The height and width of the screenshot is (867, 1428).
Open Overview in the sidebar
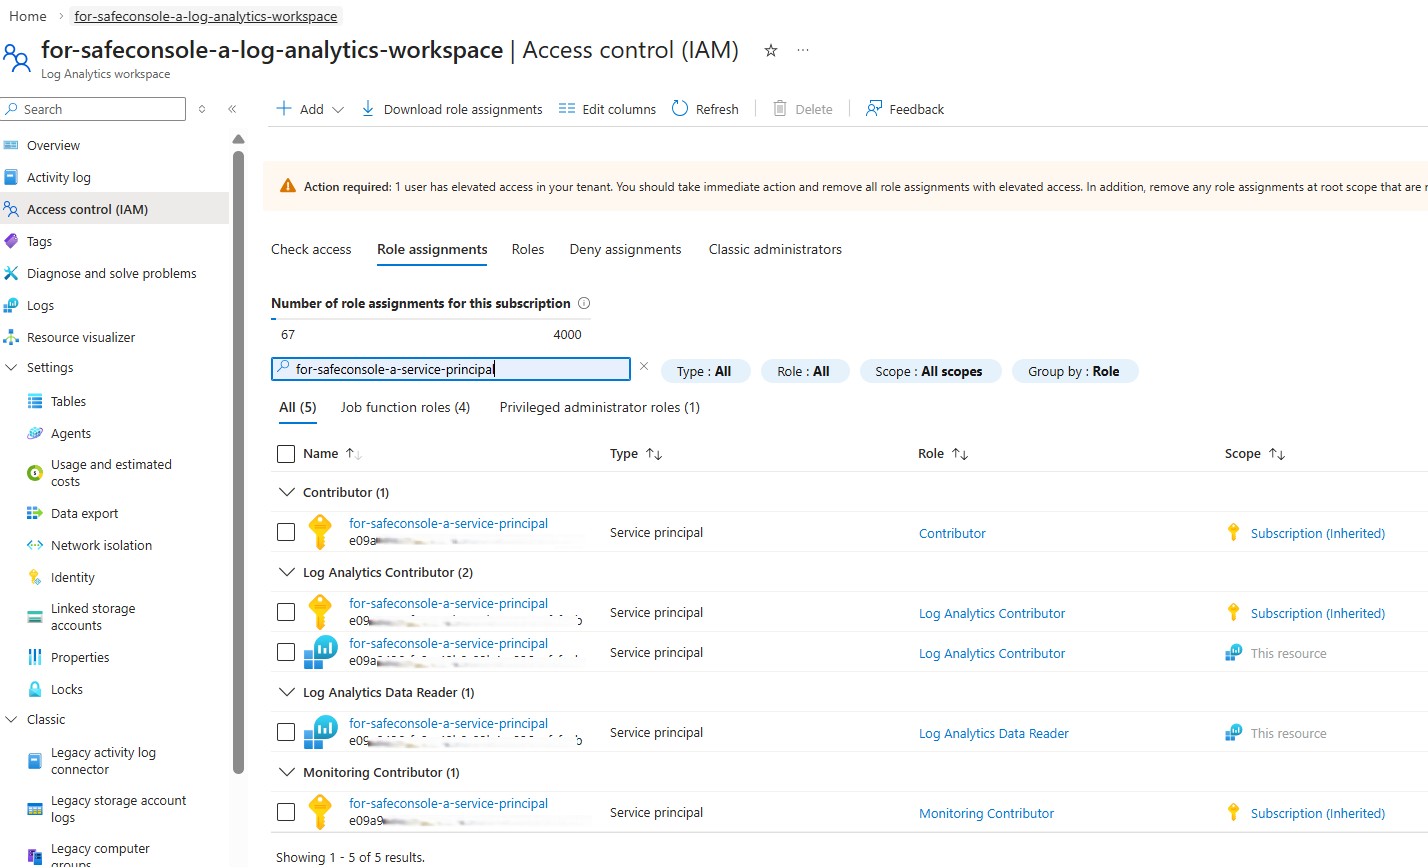pos(53,145)
